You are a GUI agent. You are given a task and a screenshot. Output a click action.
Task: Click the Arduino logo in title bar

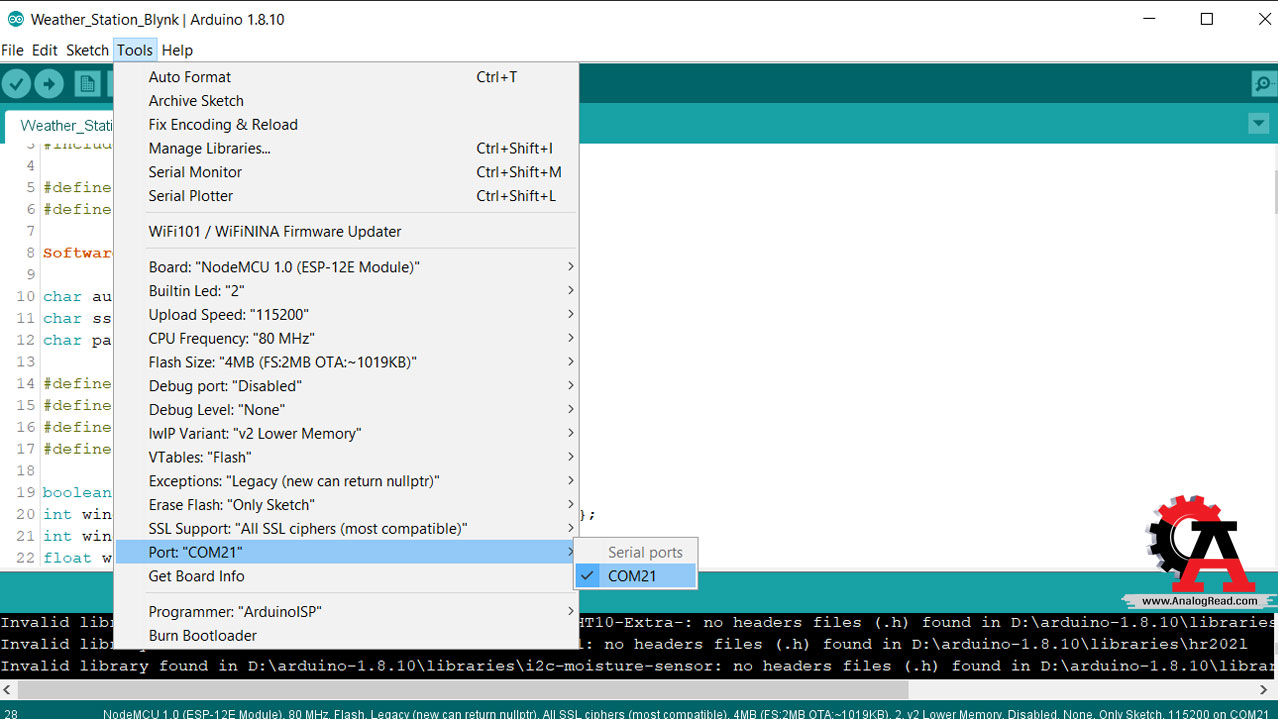pos(15,19)
